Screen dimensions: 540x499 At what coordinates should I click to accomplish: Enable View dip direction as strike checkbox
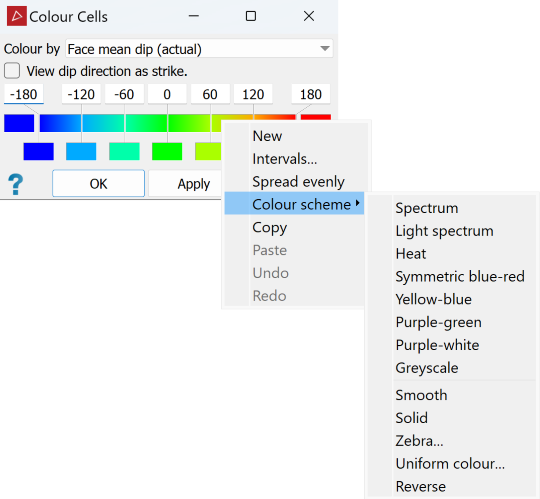click(x=12, y=71)
